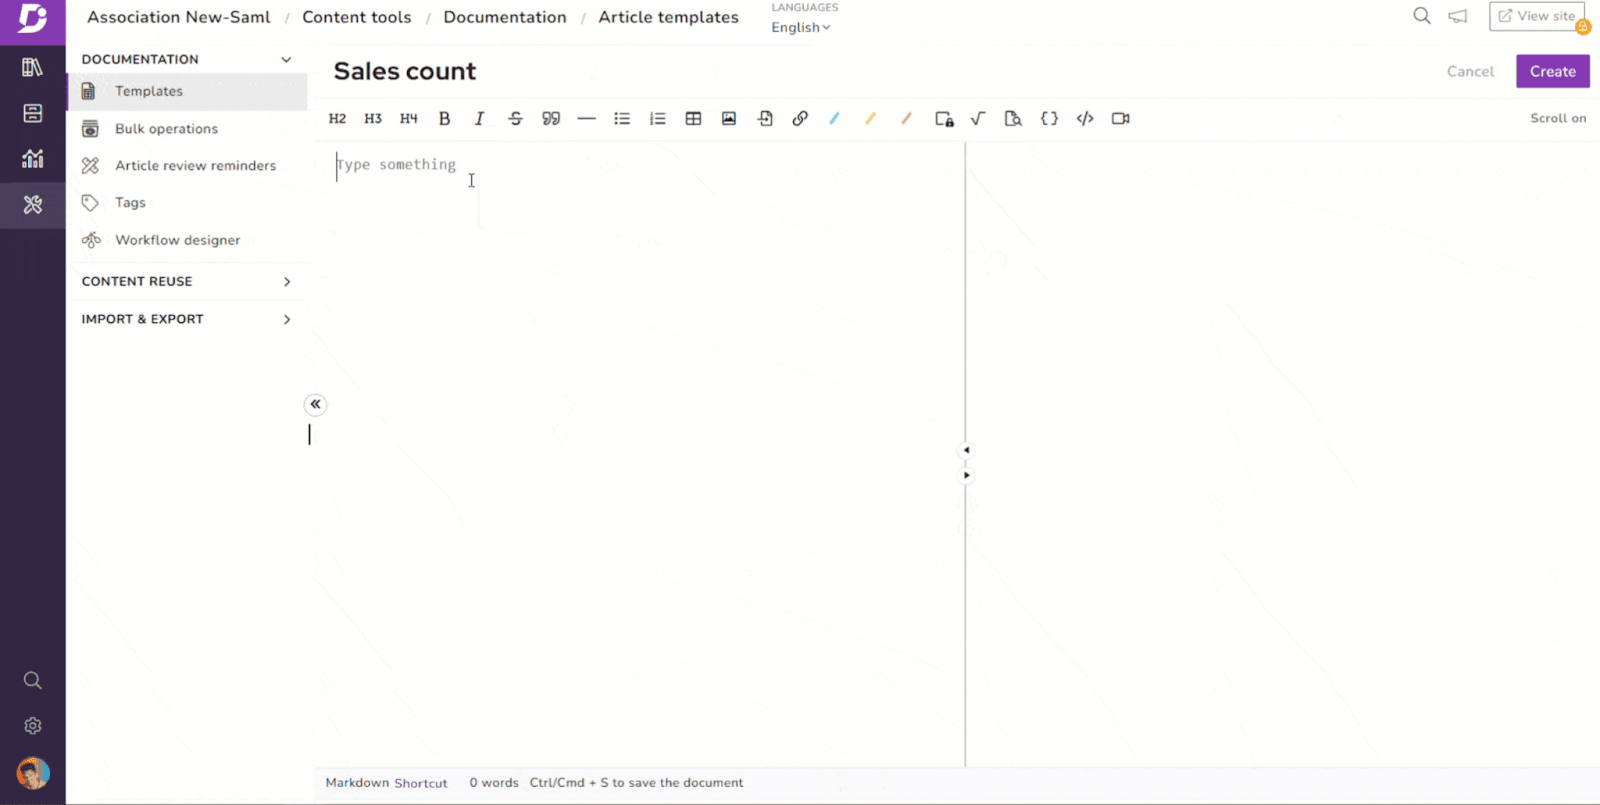This screenshot has width=1600, height=805.
Task: Expand the Import & Export section
Action: [186, 319]
